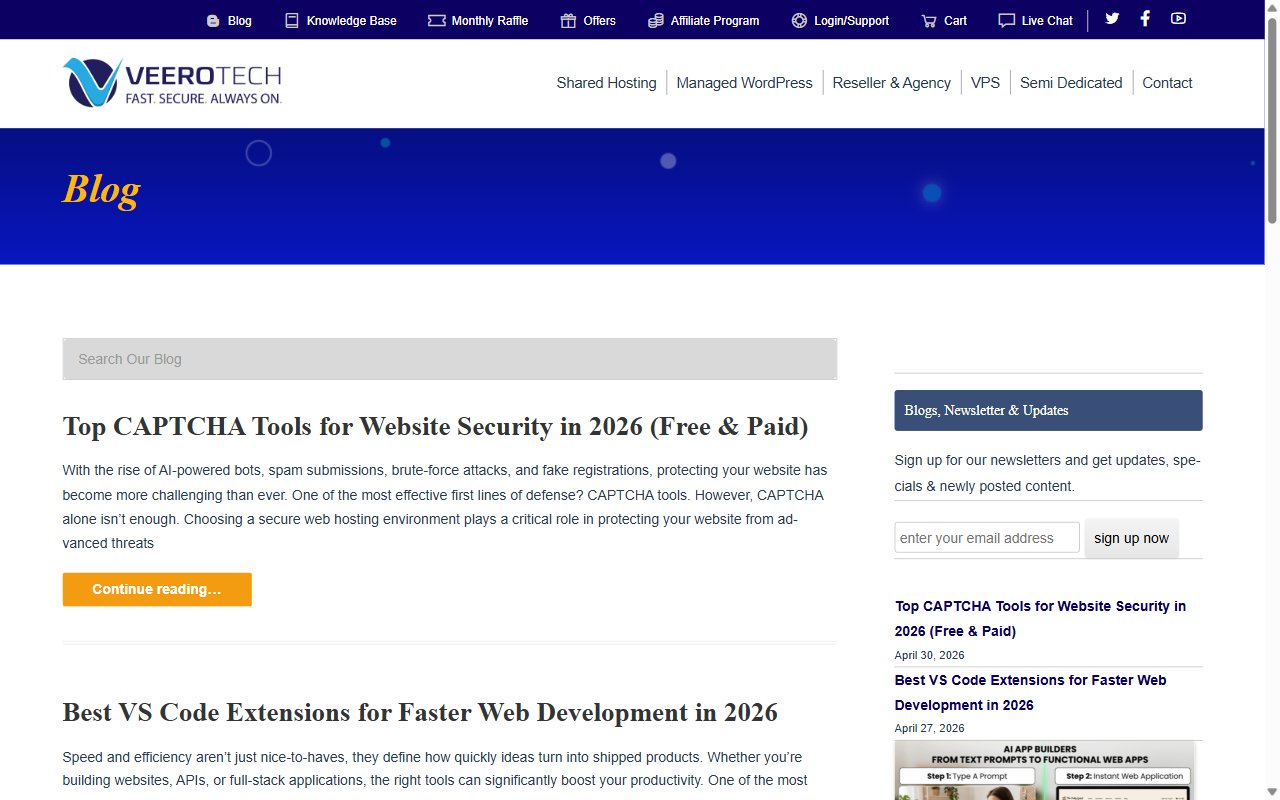Viewport: 1280px width, 800px height.
Task: Click the April 30, 2026 date text
Action: point(930,655)
